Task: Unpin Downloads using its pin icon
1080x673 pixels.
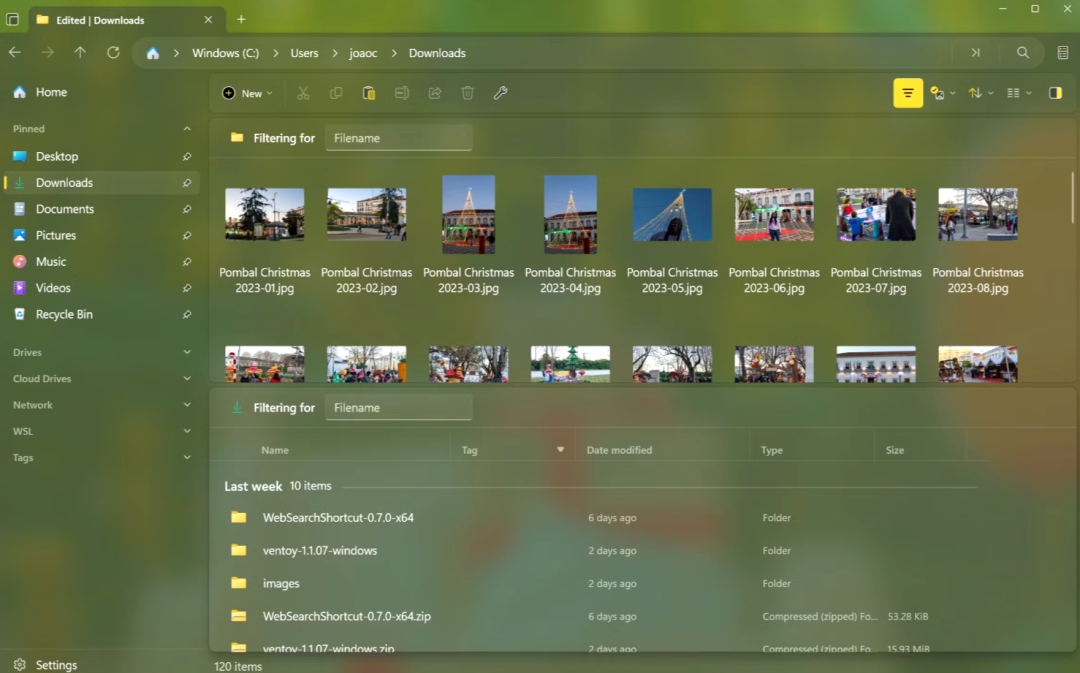Action: [x=187, y=183]
